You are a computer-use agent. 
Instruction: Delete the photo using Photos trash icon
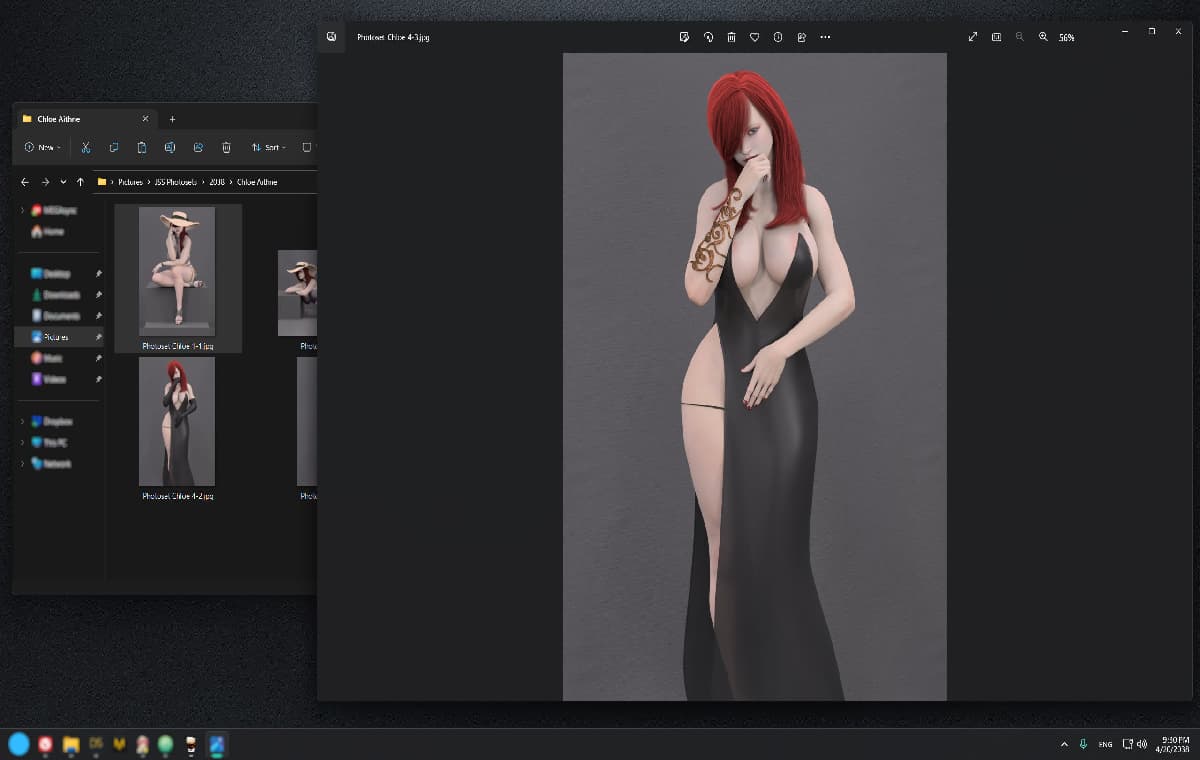731,37
